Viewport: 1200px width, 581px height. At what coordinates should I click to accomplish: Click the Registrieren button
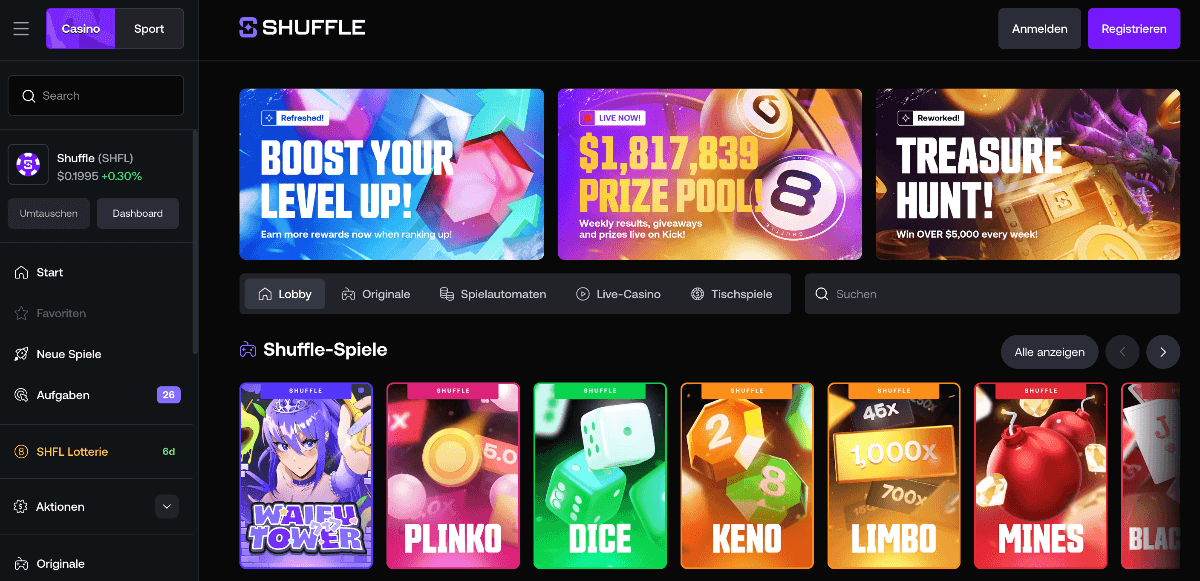coord(1134,29)
